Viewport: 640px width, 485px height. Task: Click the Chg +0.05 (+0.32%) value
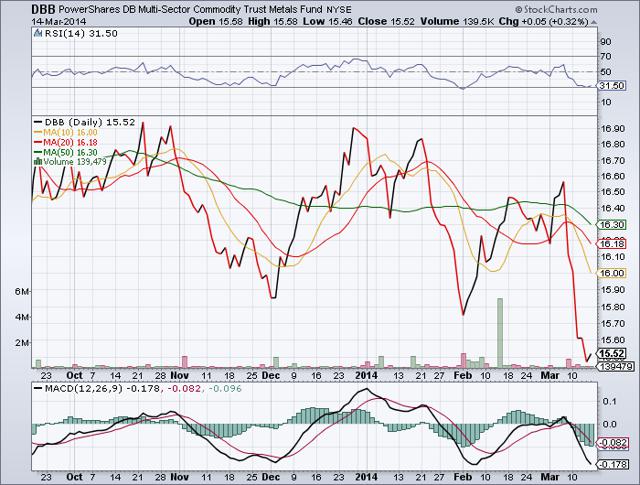tap(543, 22)
